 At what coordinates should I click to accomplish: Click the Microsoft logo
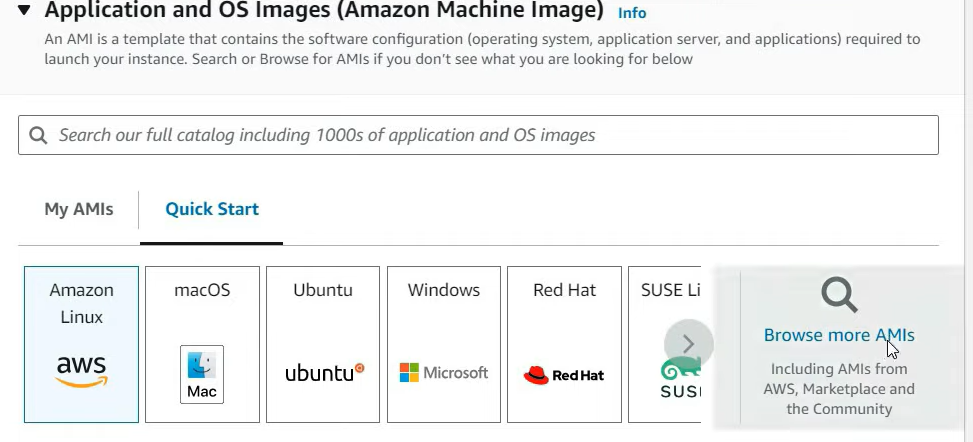click(x=444, y=372)
